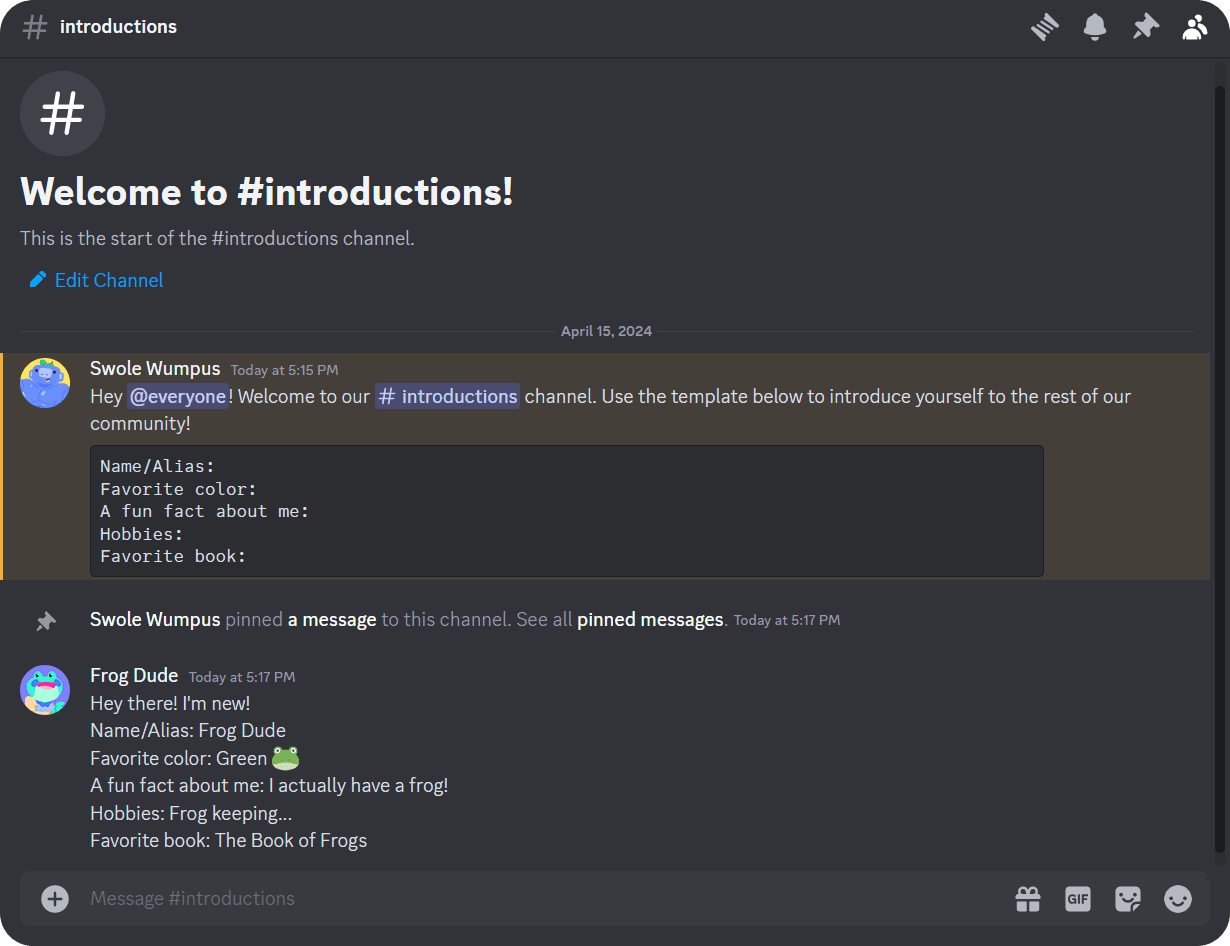
Task: Show the member list
Action: [x=1195, y=27]
